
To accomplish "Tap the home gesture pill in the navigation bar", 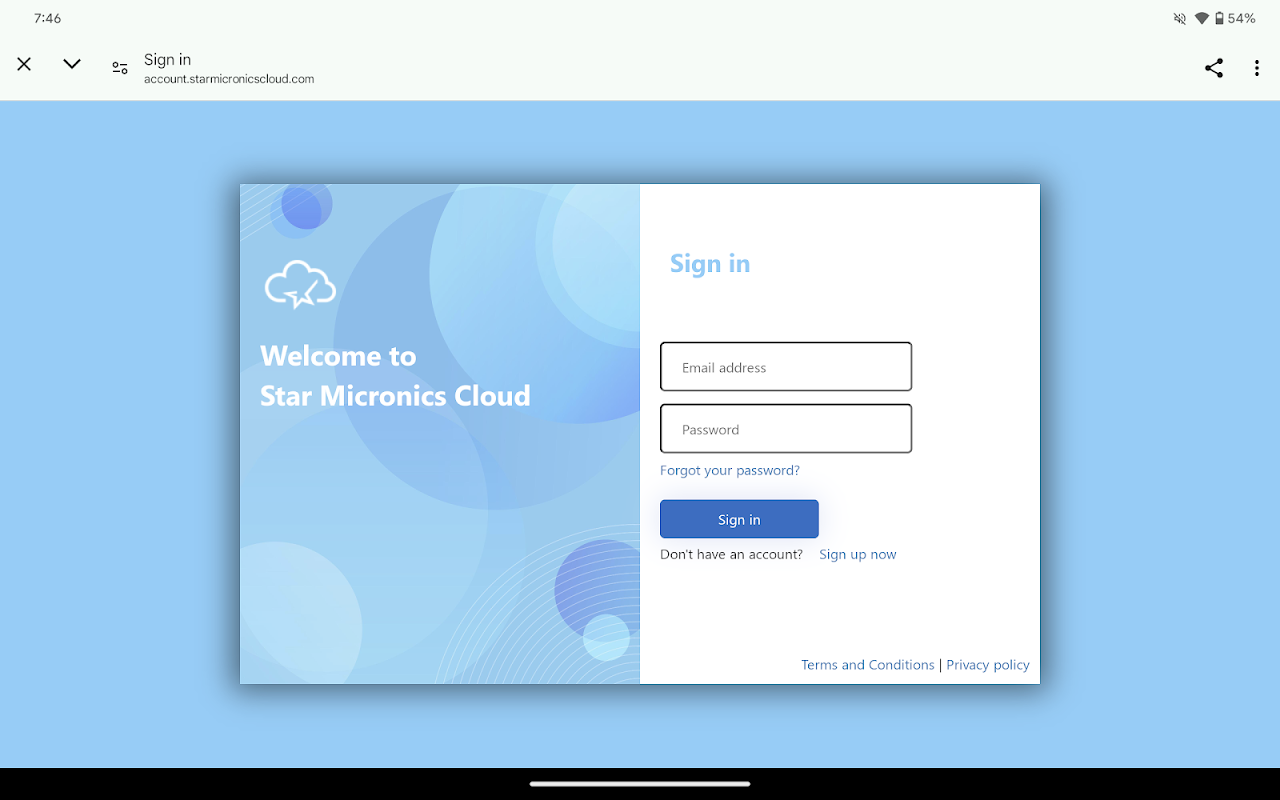I will [x=640, y=784].
